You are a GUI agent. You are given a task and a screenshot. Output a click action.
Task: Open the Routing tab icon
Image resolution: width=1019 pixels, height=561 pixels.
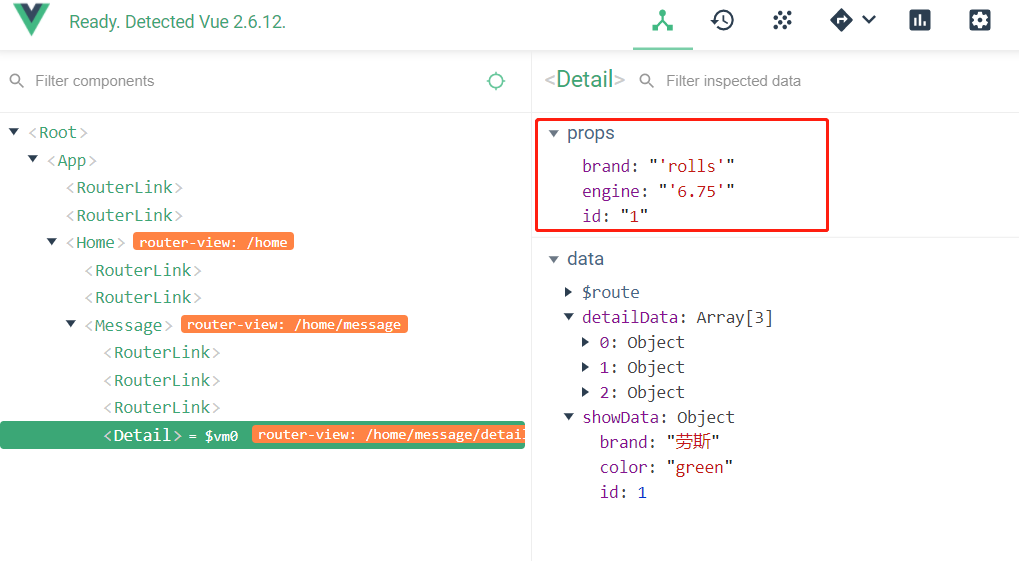(841, 20)
